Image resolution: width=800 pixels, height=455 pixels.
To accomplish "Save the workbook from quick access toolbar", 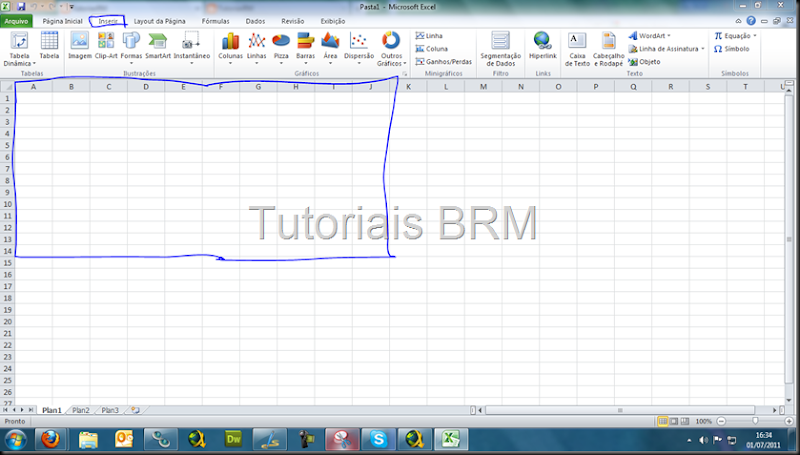I will point(21,7).
